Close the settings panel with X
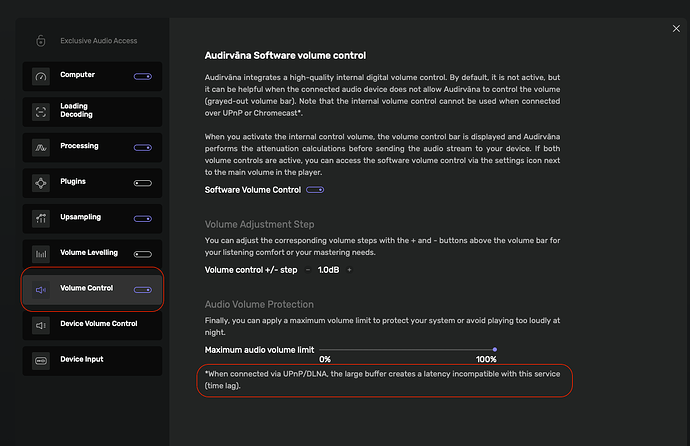The height and width of the screenshot is (446, 690). pyautogui.click(x=676, y=29)
